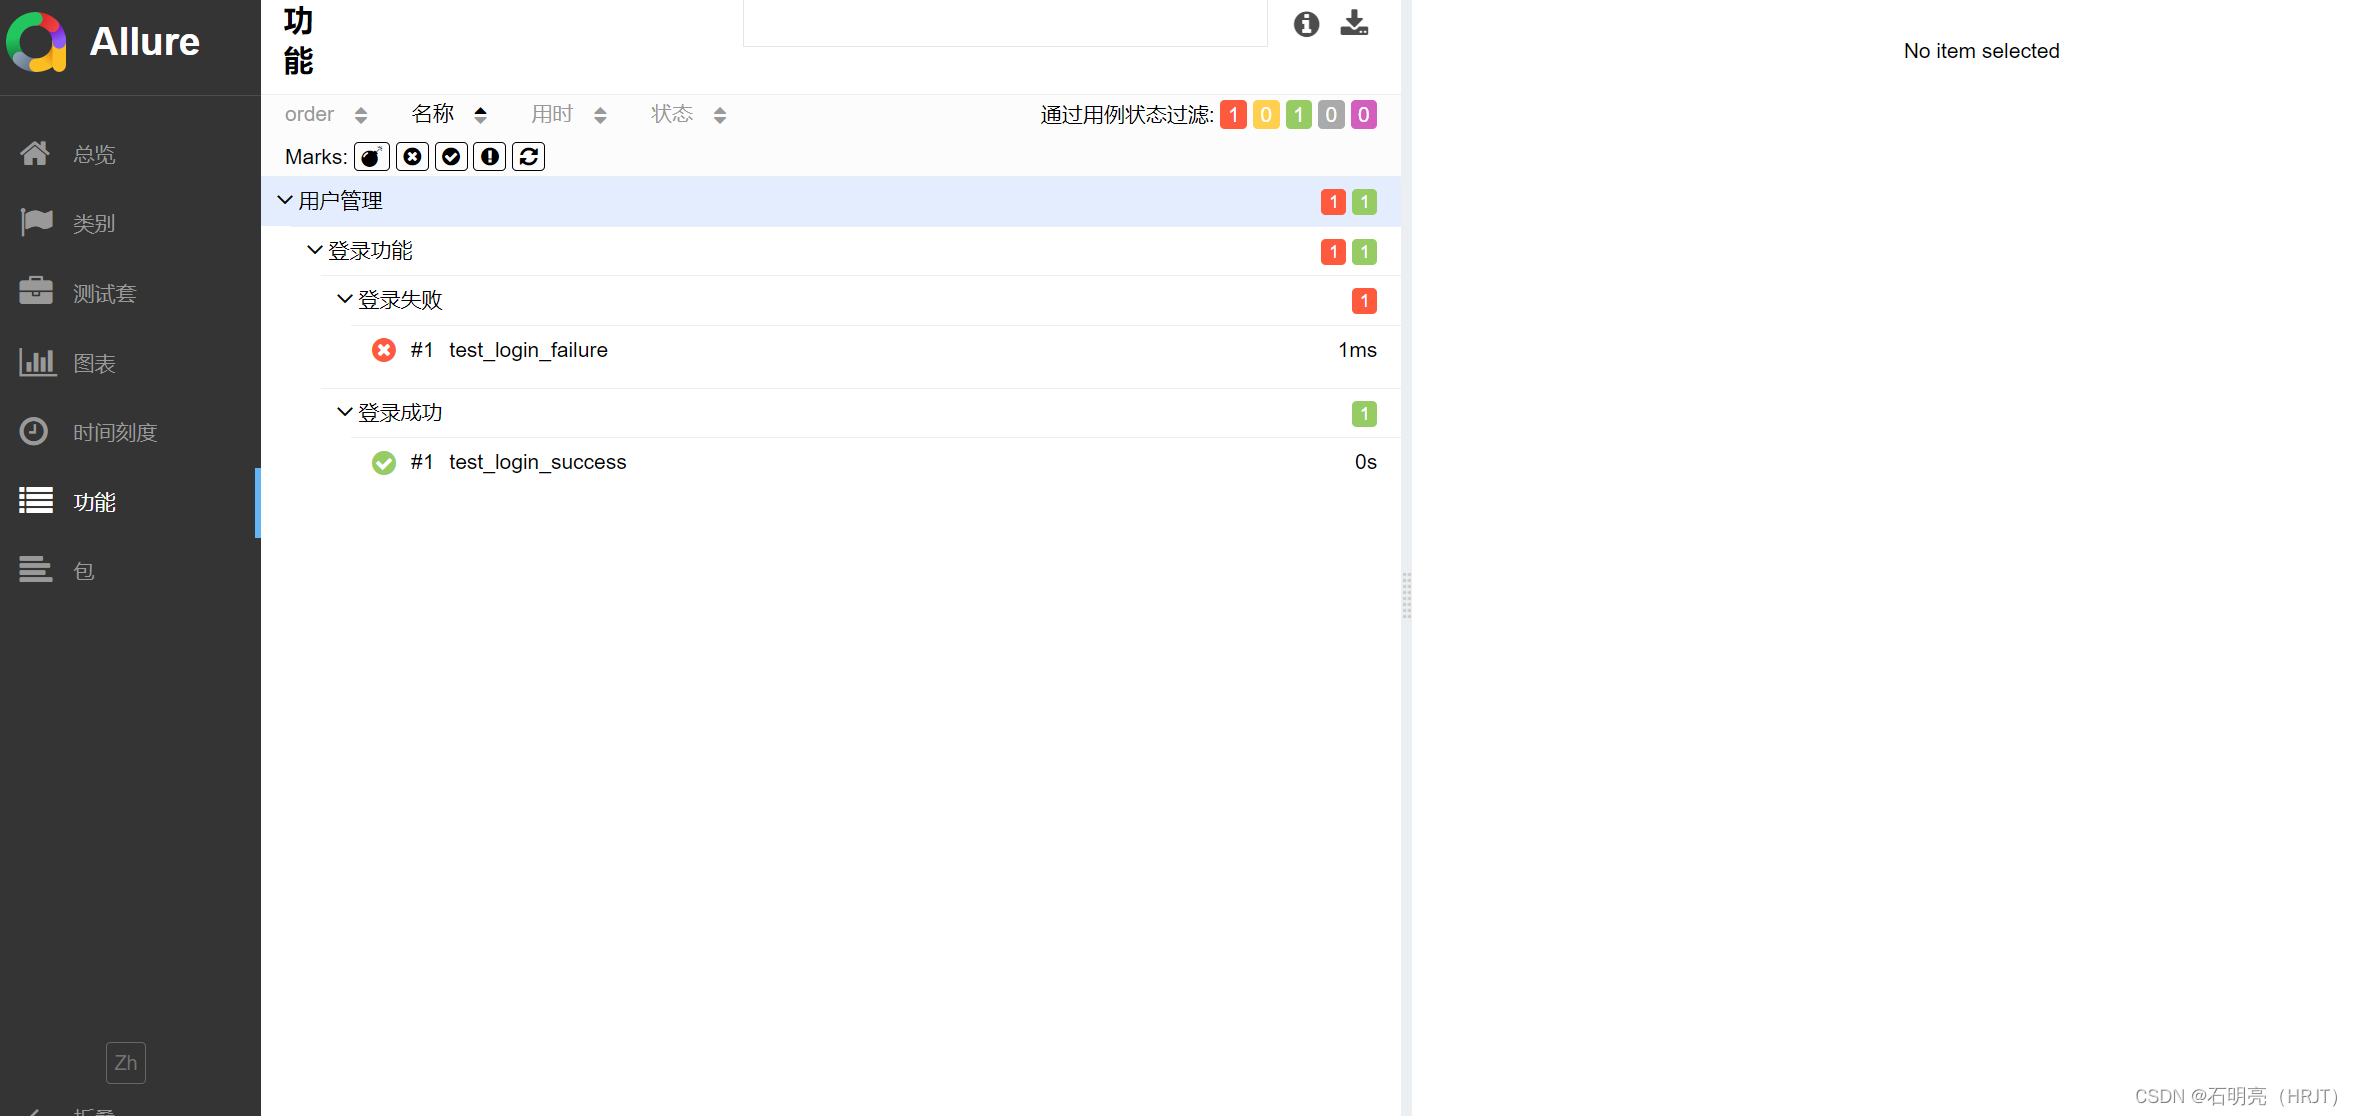Toggle the new broken mark filter
Viewport: 2353px width, 1116px height.
[x=489, y=157]
